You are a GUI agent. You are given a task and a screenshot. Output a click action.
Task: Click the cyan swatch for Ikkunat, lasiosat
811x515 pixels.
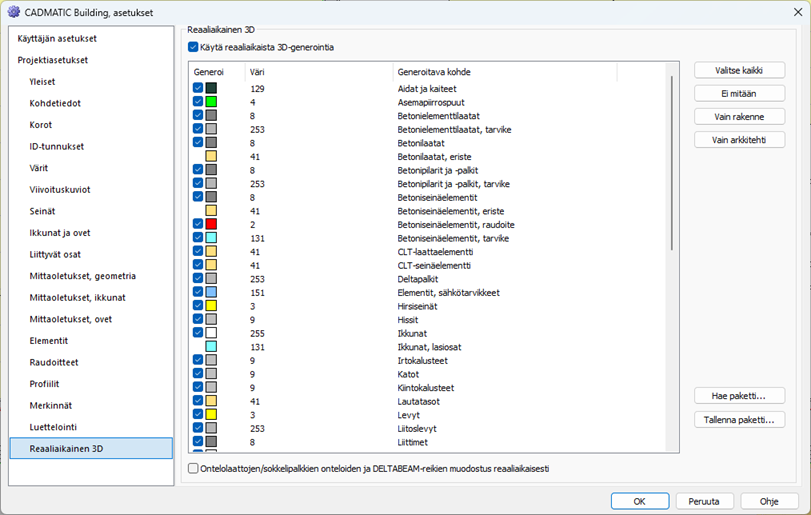click(211, 346)
